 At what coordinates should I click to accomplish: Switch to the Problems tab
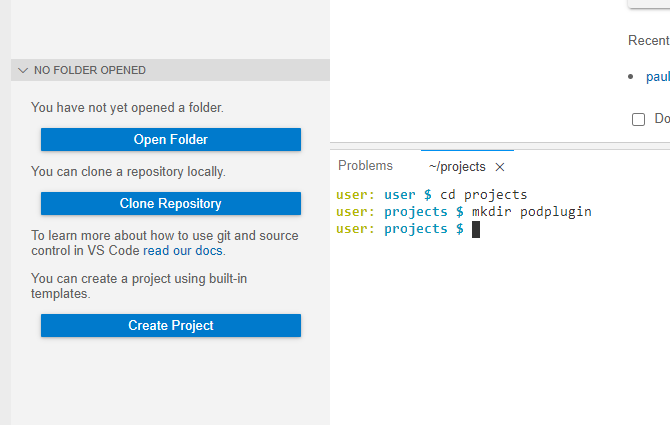(x=365, y=166)
